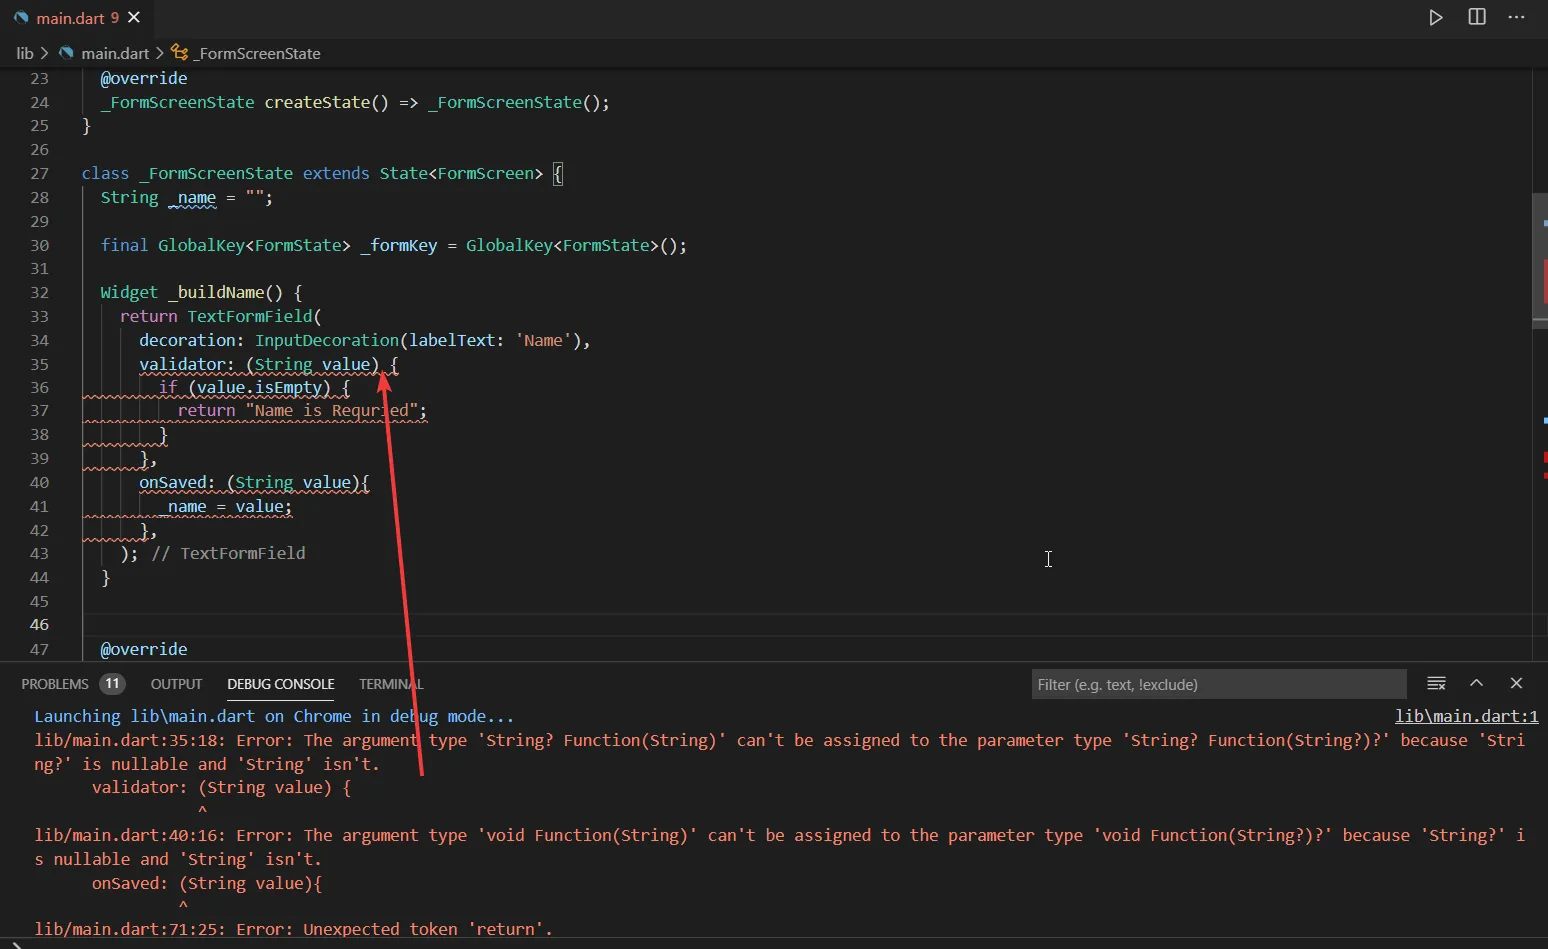Click the editor vertical scrollbar thumb
Image resolution: width=1548 pixels, height=949 pixels.
[1540, 259]
